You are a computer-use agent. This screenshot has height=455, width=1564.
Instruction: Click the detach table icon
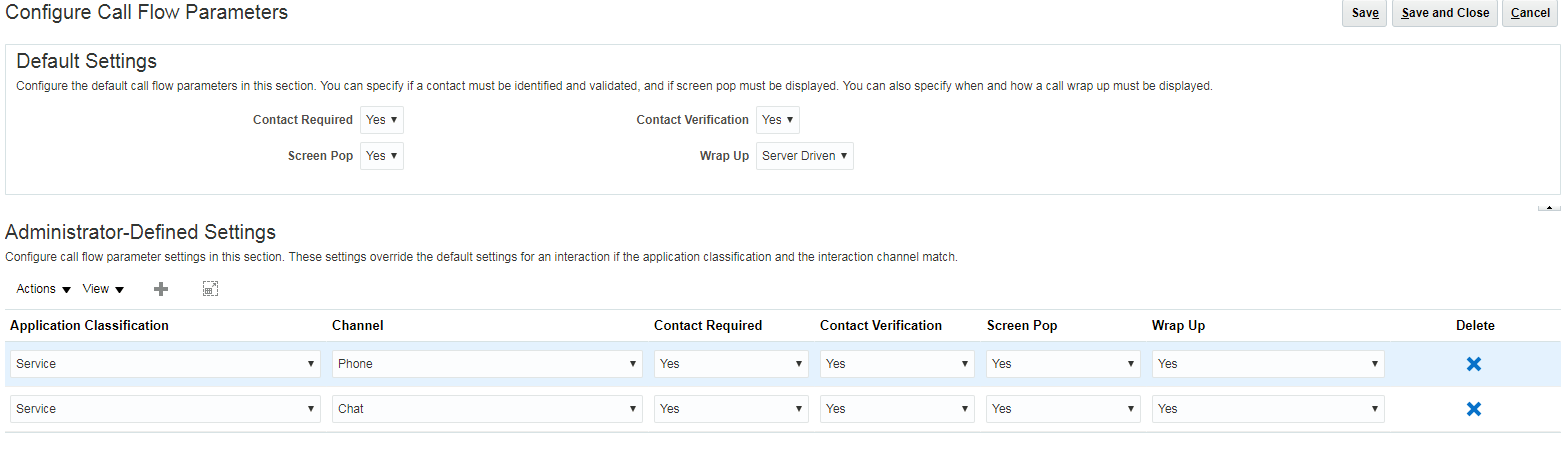click(210, 289)
